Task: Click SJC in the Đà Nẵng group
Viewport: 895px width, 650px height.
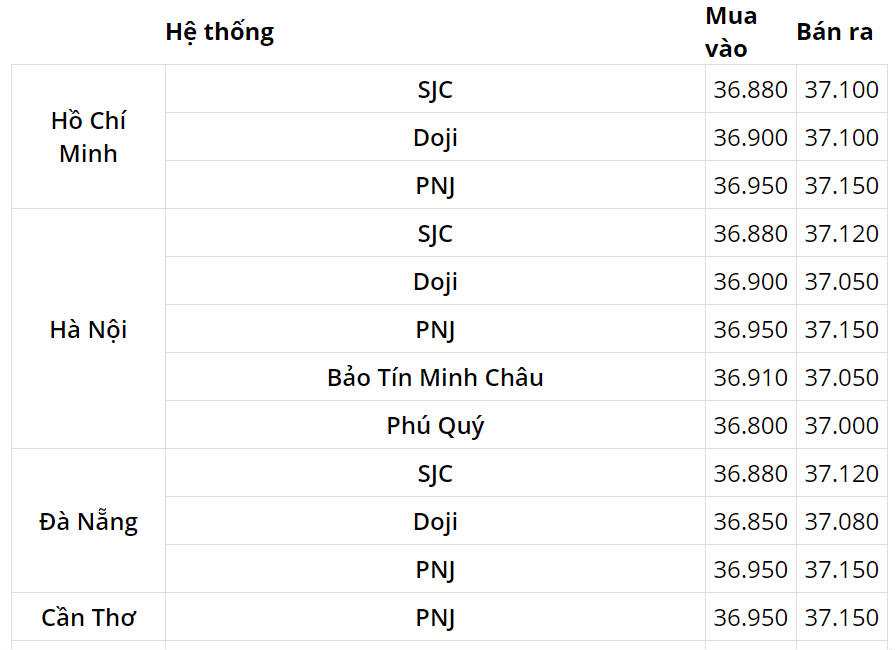Action: click(x=435, y=473)
